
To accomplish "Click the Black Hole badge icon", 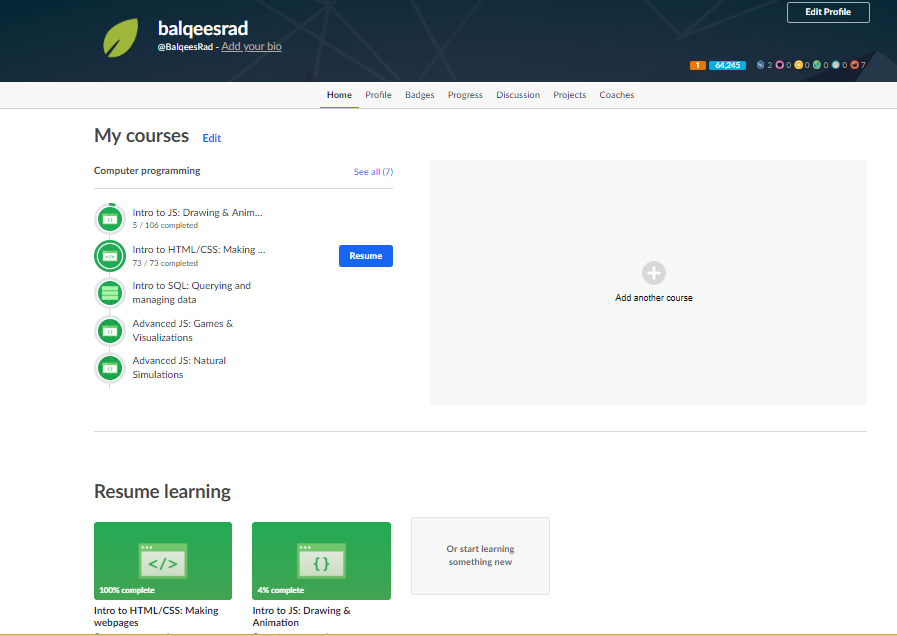I will click(x=779, y=65).
